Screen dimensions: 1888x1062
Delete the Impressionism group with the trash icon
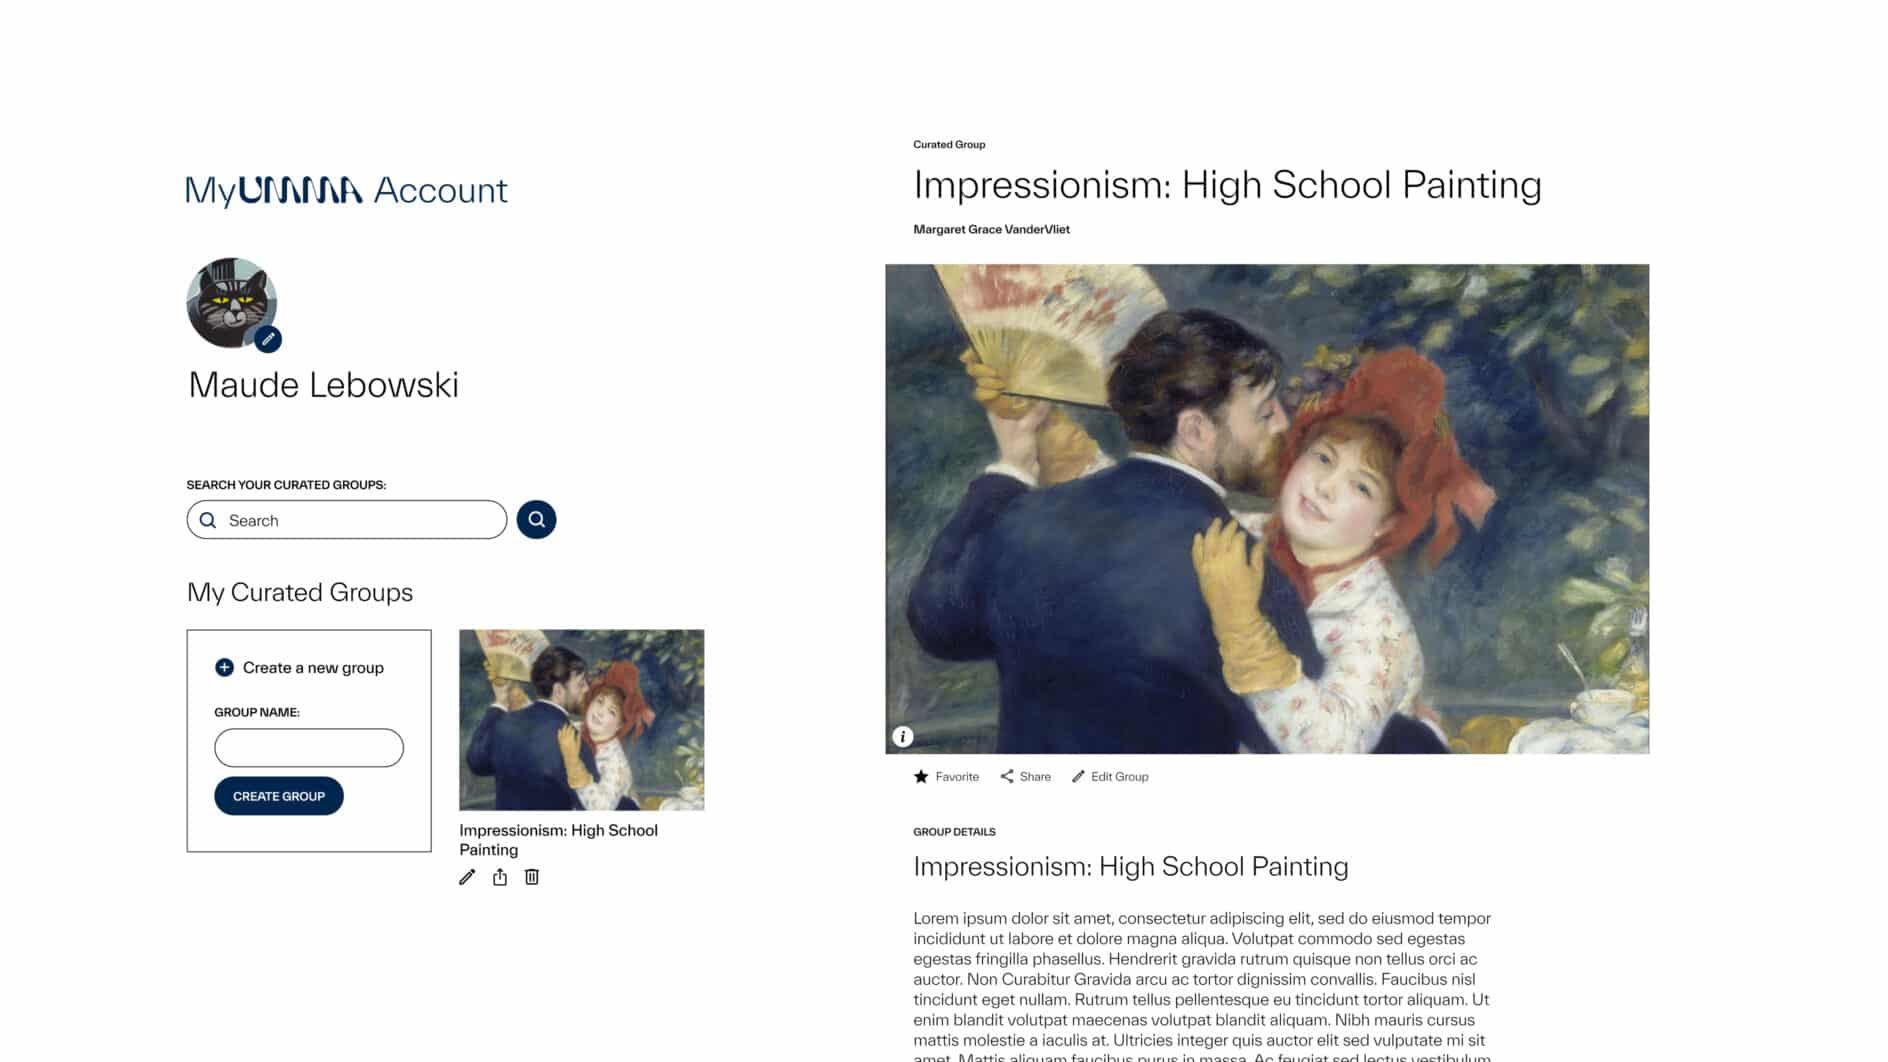(531, 876)
